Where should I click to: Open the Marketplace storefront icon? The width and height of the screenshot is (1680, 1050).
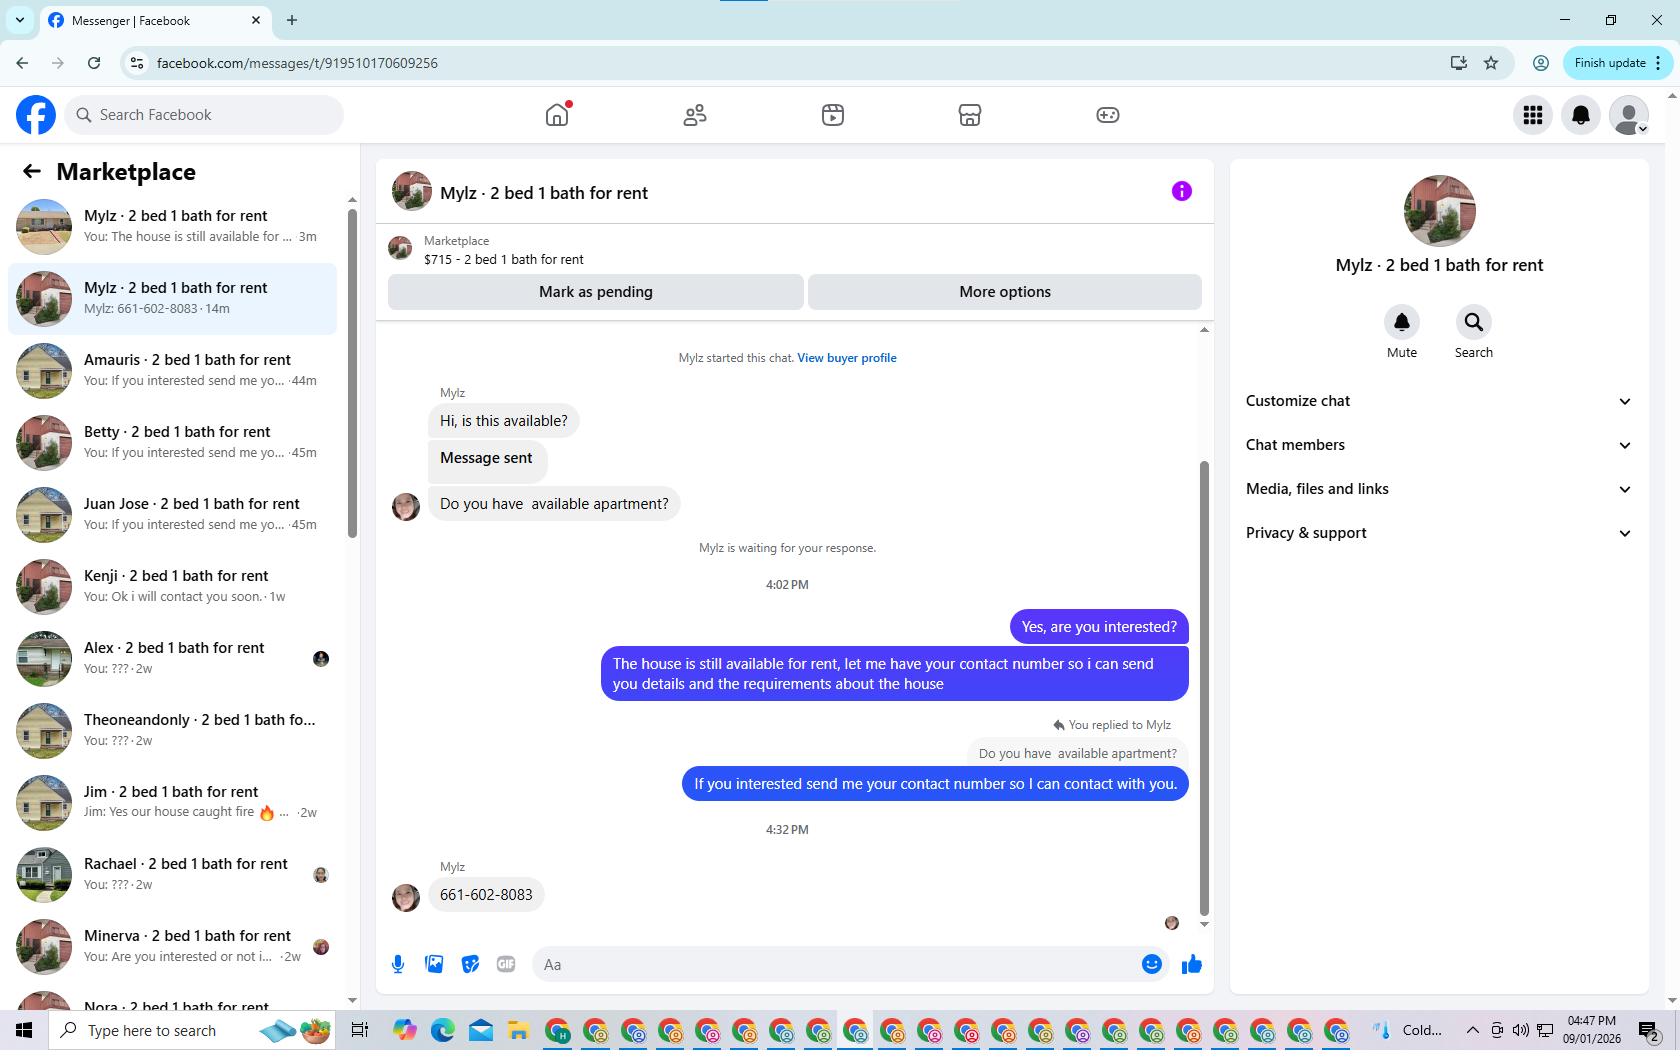click(x=970, y=115)
